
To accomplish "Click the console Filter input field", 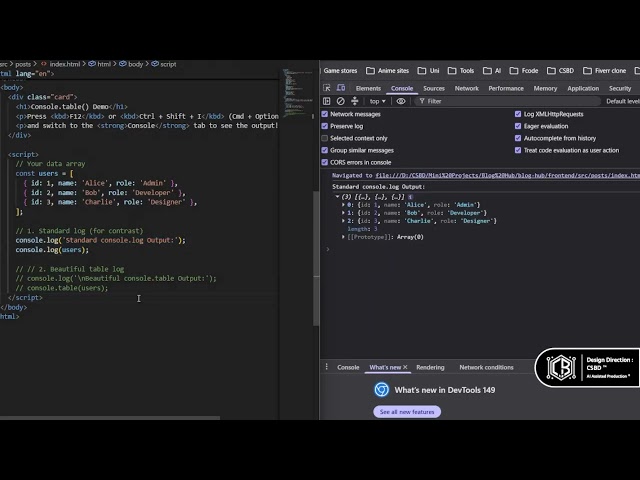I will (508, 101).
